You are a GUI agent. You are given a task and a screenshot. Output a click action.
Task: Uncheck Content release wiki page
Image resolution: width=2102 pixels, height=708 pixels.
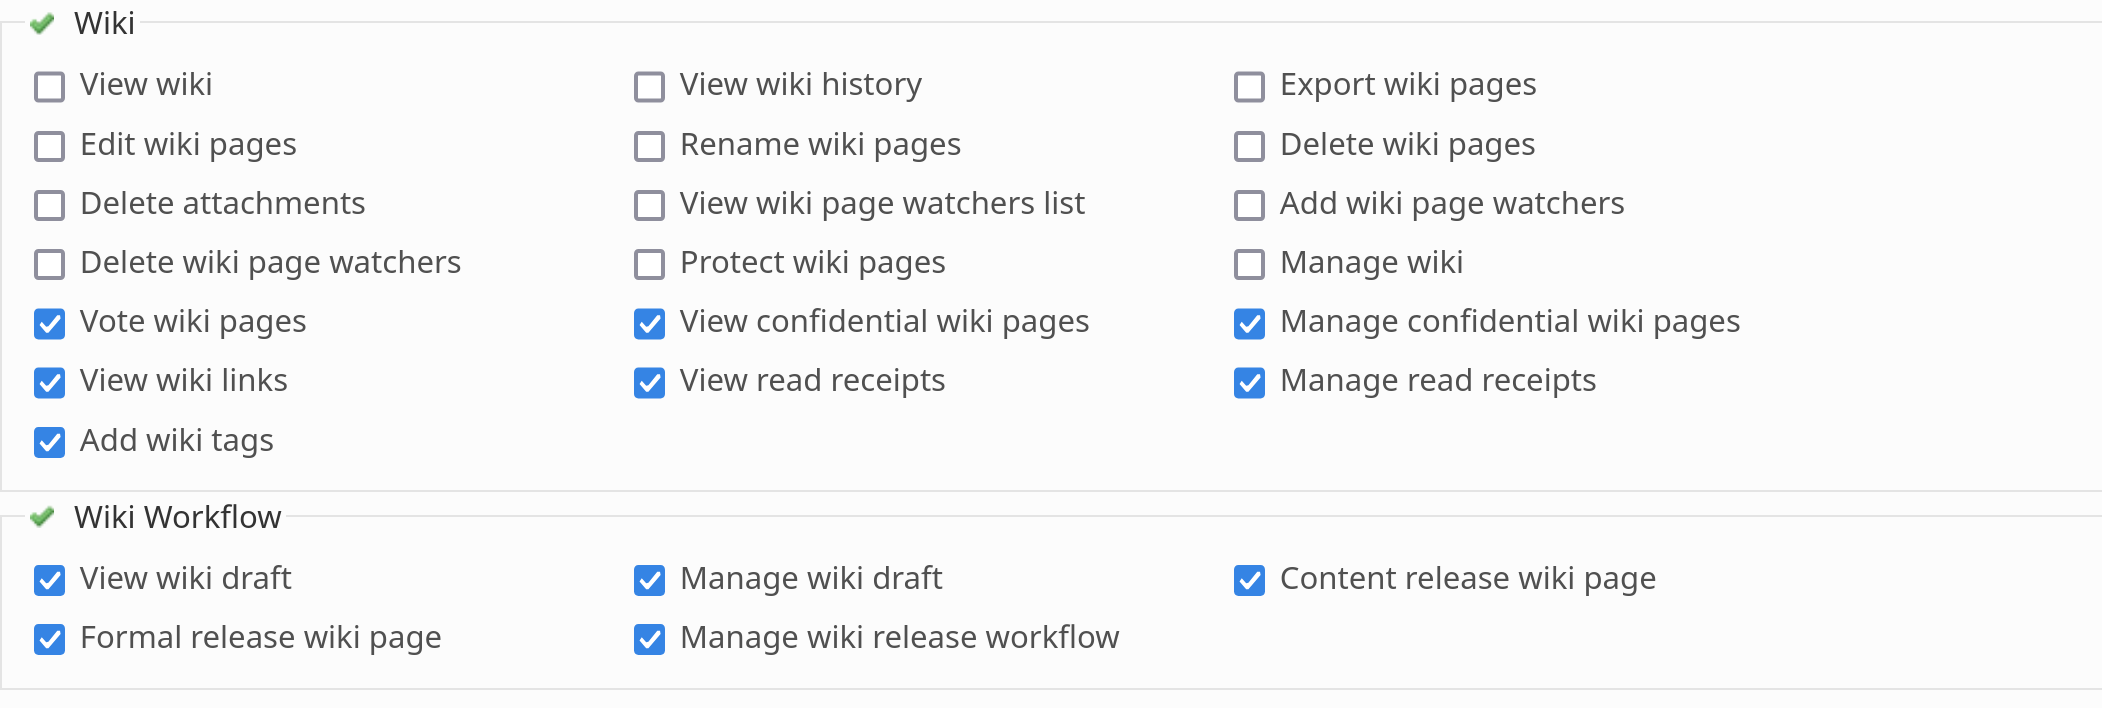click(1249, 580)
